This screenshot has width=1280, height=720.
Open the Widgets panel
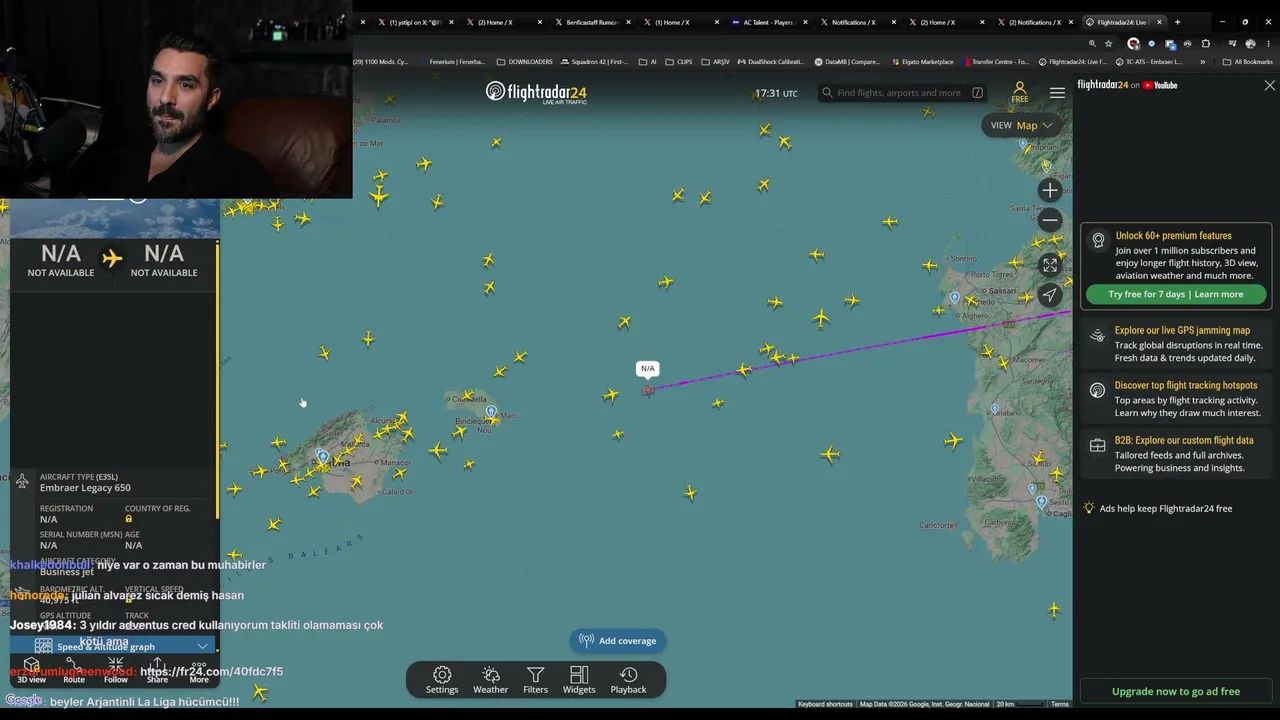point(579,680)
